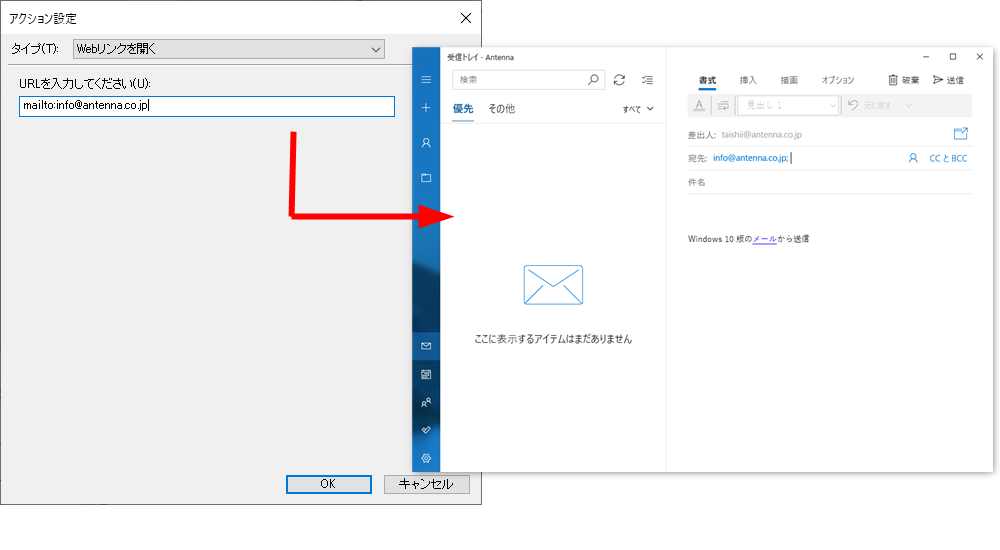Enter selection mode via checklist icon
The width and height of the screenshot is (1000, 550).
pos(647,80)
